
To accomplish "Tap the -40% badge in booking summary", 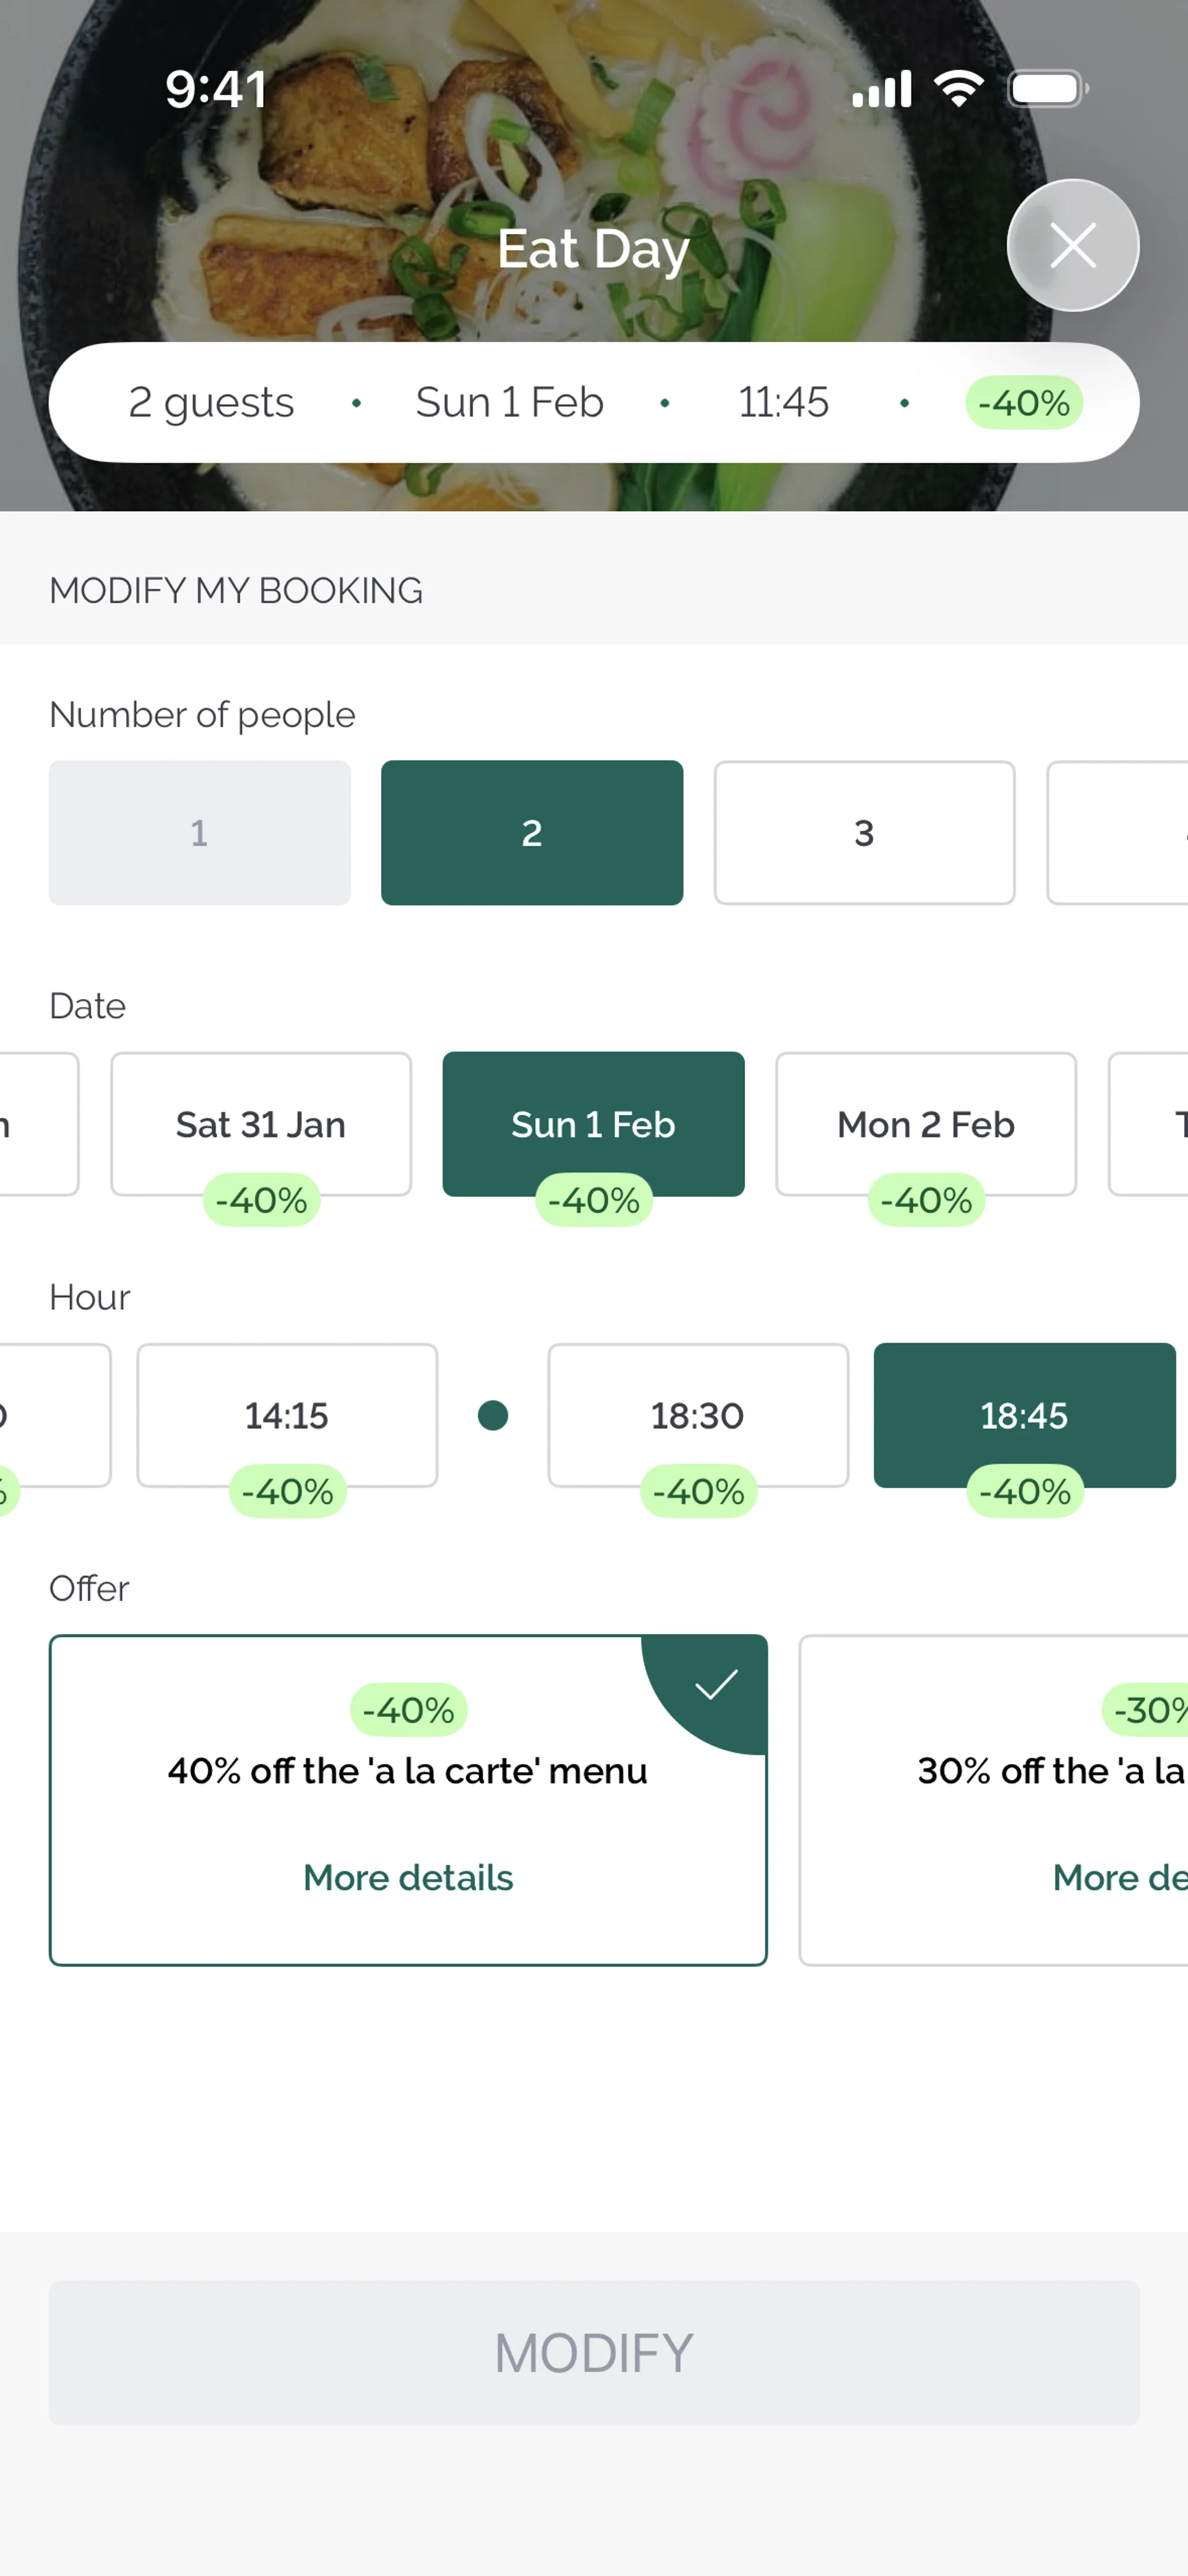I will pos(1023,403).
